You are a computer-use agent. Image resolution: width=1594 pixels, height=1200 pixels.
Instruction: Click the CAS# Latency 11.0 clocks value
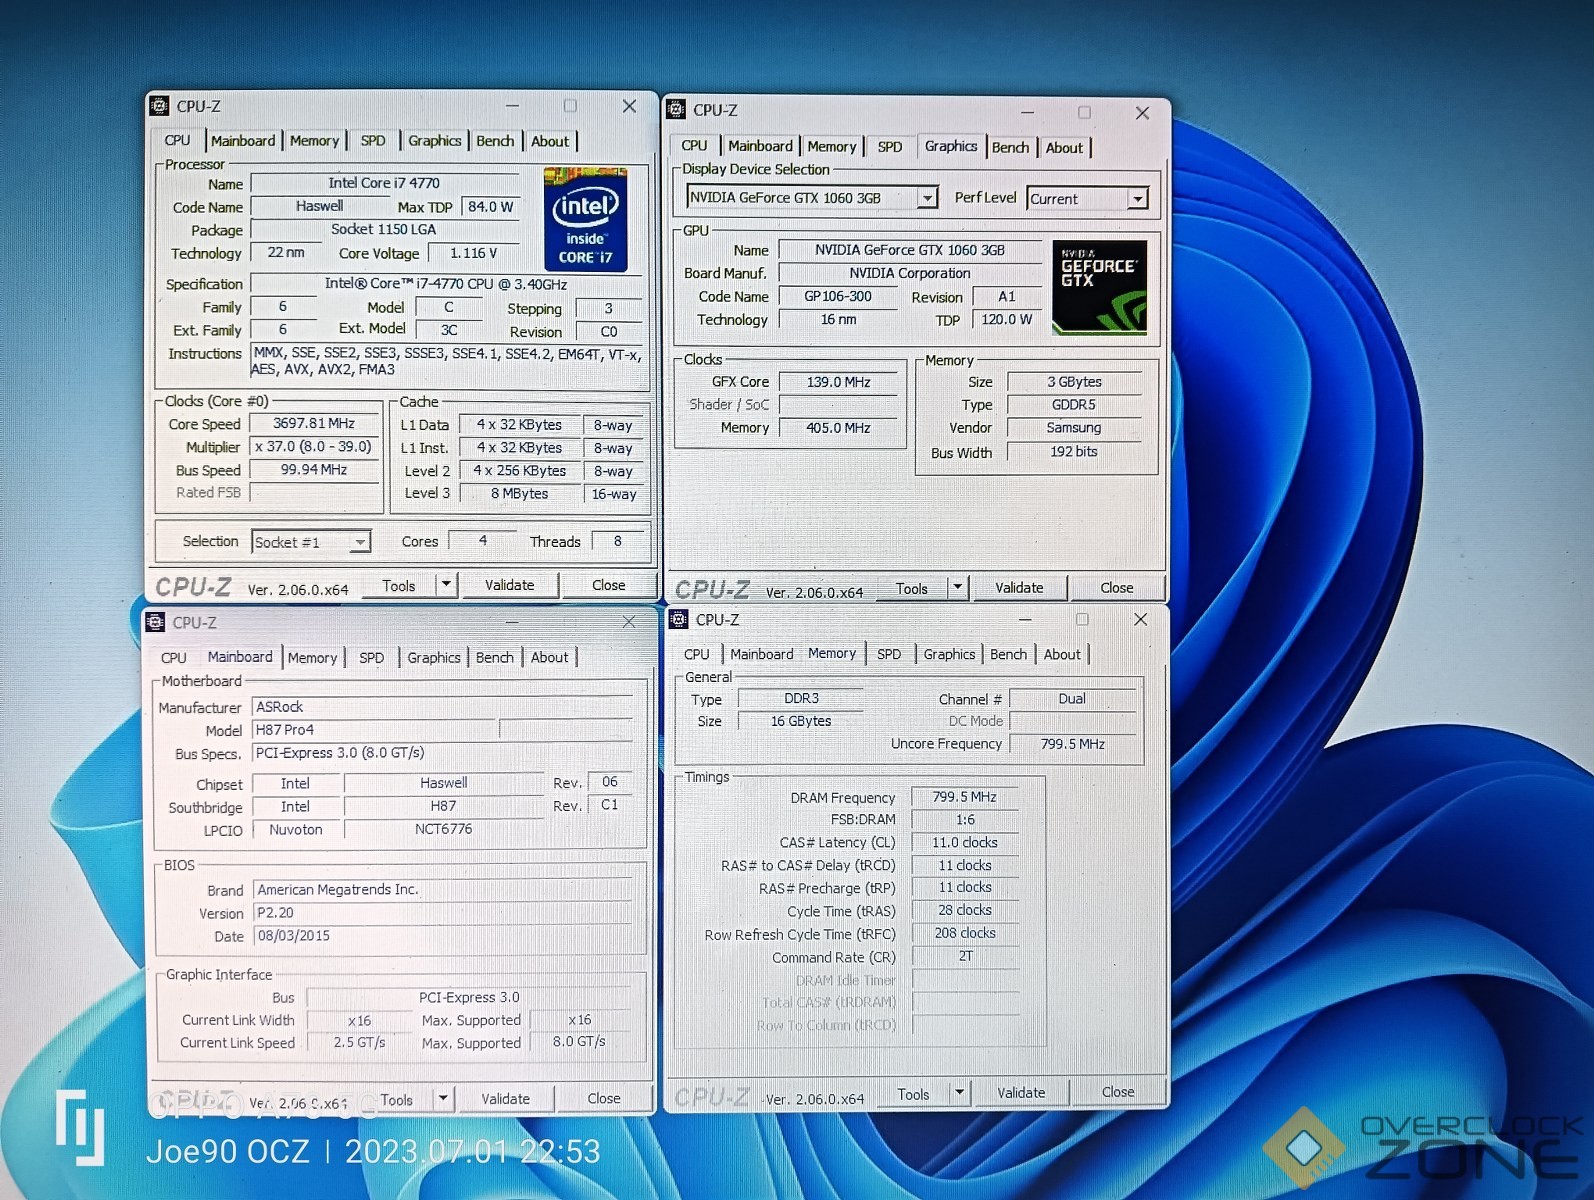pos(965,843)
